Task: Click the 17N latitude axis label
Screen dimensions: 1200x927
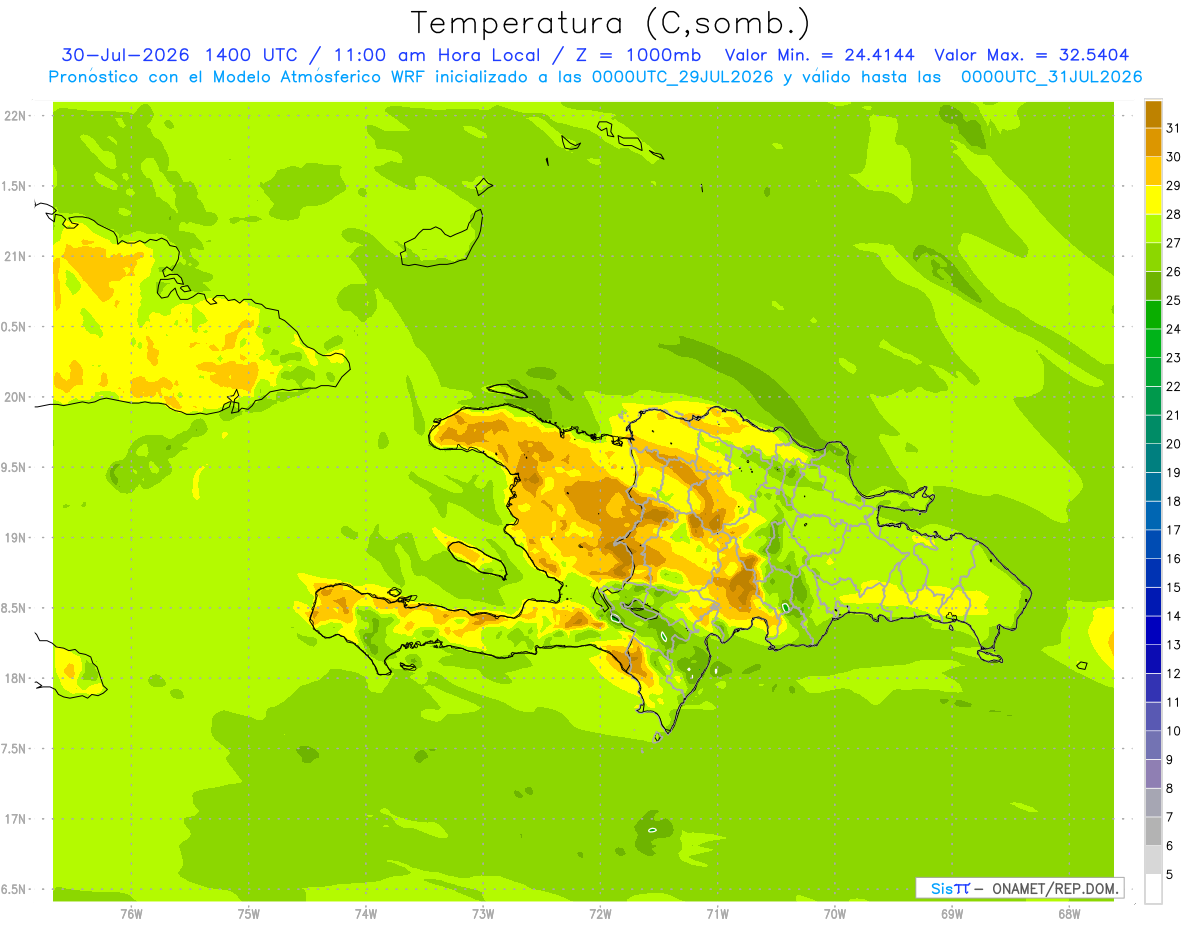Action: pyautogui.click(x=16, y=819)
